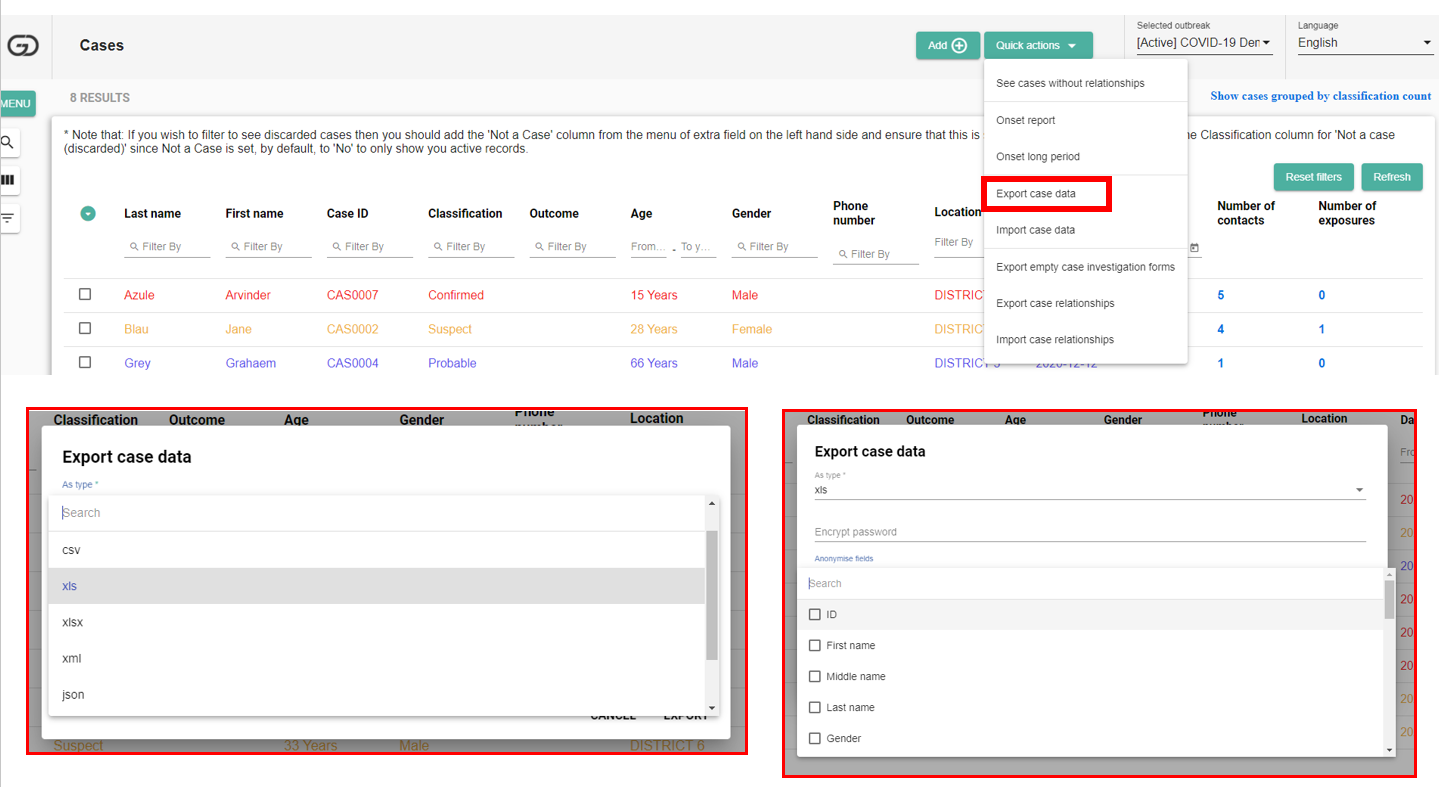Open Show cases grouped by classification count
Viewport: 1439px width, 787px height.
pyautogui.click(x=1320, y=96)
